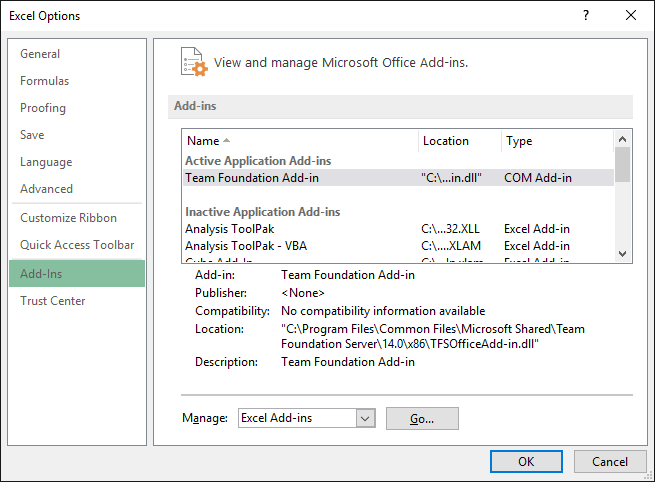The image size is (655, 482).
Task: Click the C:\...32.XLL location cell
Action: coord(450,229)
